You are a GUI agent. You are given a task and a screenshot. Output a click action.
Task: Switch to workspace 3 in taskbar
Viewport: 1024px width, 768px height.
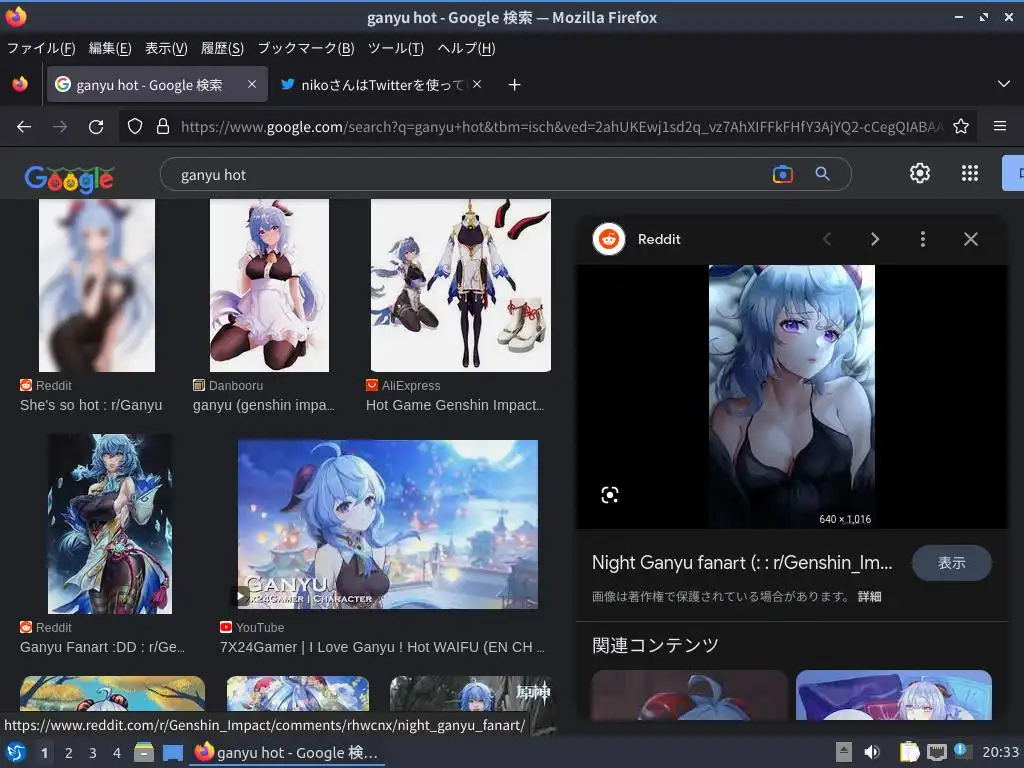tap(93, 752)
